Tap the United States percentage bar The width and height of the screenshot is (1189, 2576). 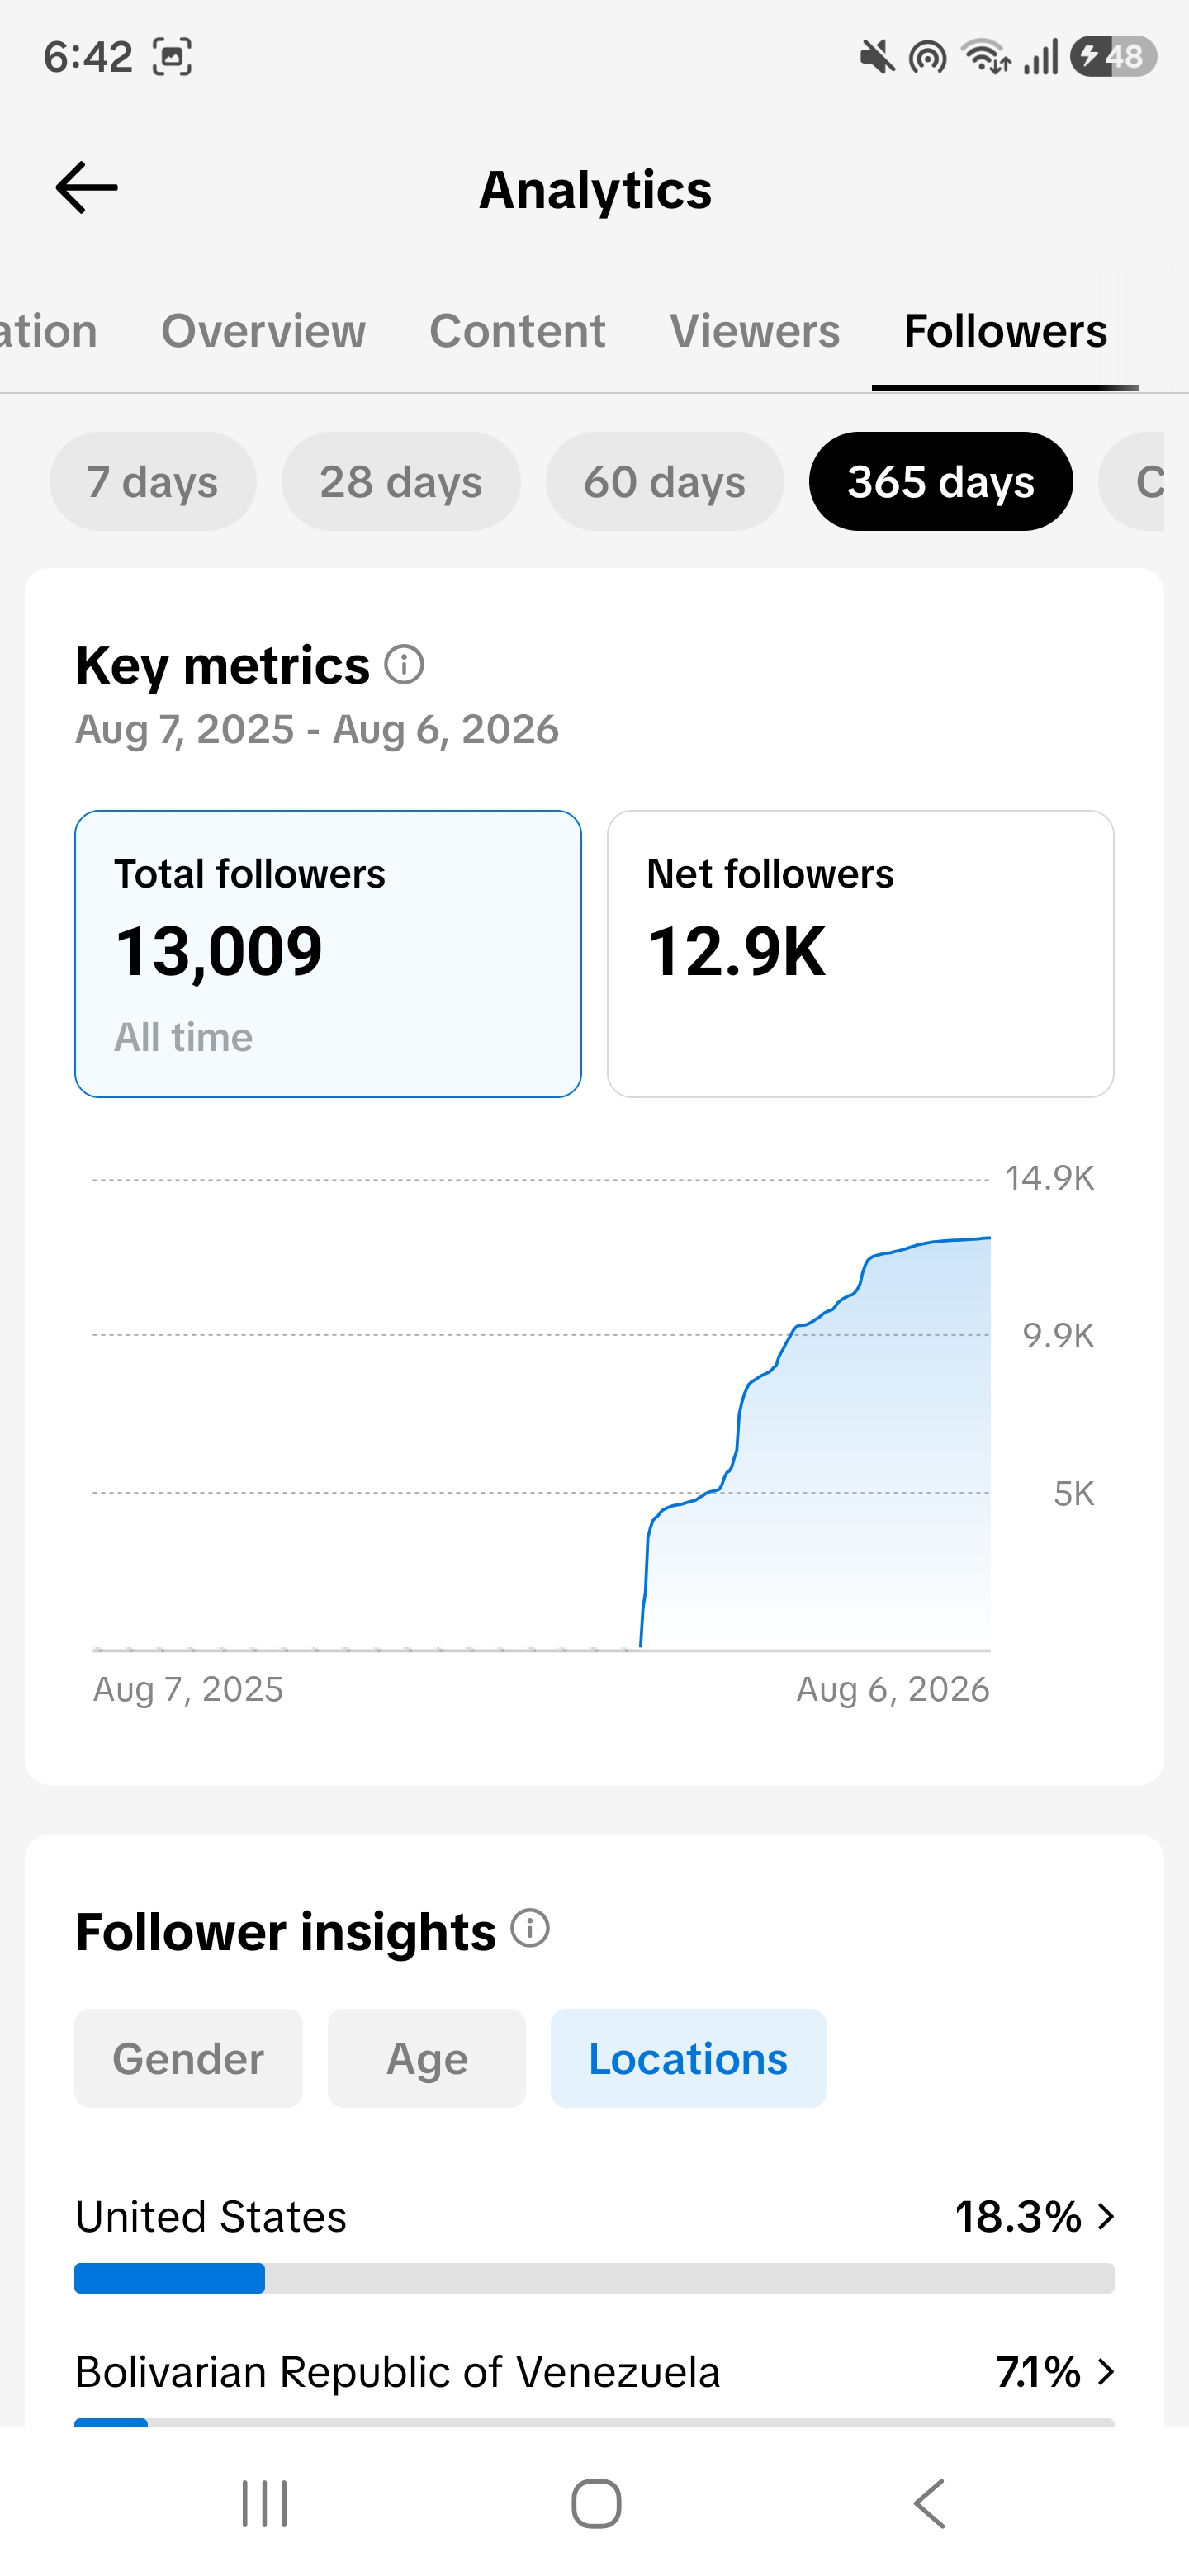[x=594, y=2279]
